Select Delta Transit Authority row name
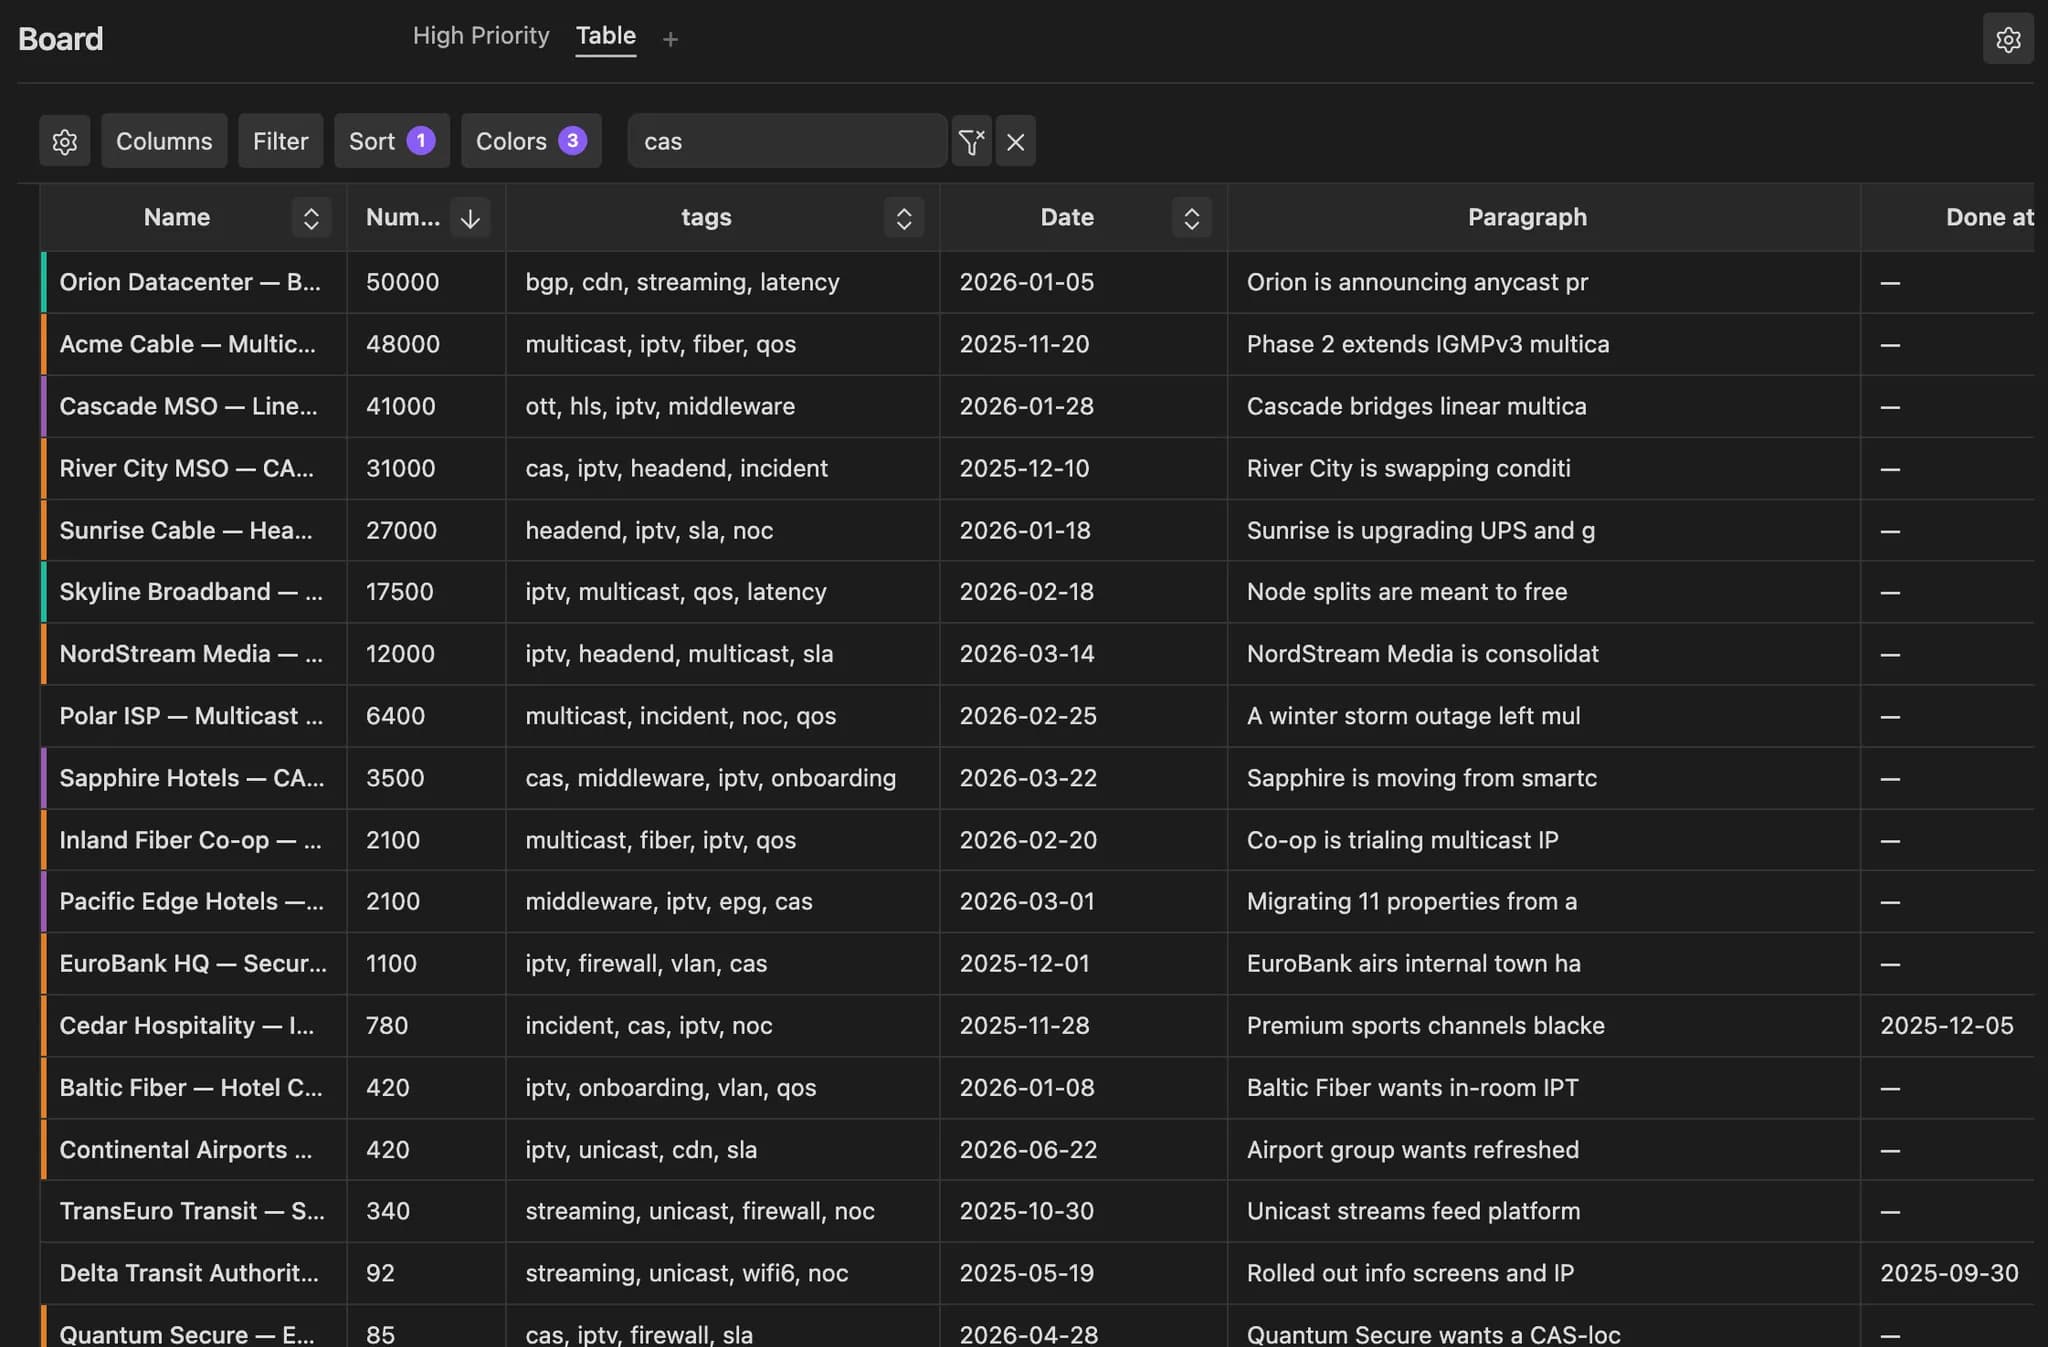 (189, 1273)
